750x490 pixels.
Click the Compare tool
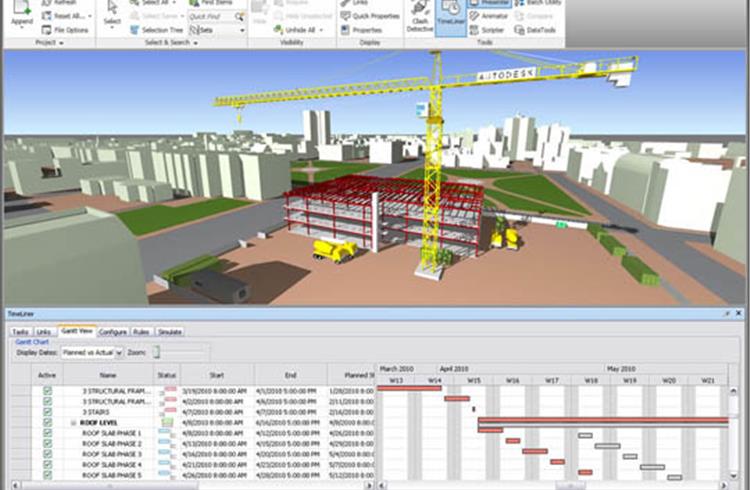click(534, 16)
